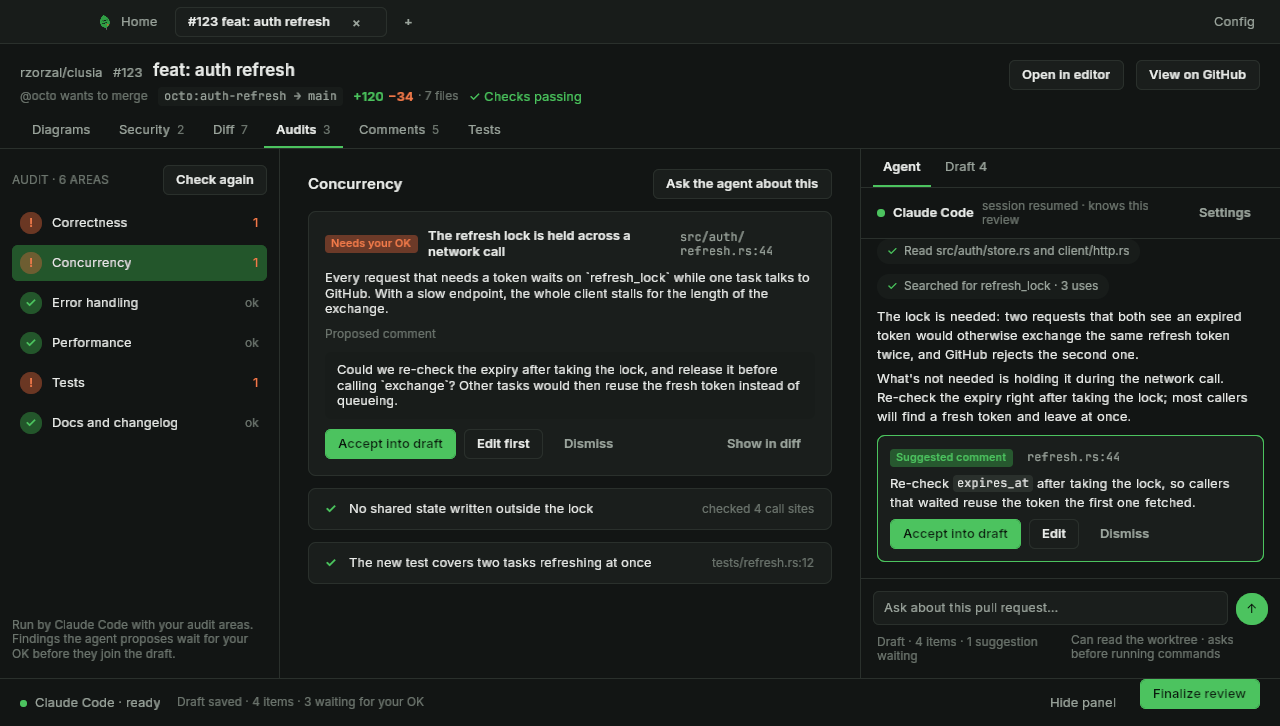This screenshot has width=1280, height=726.
Task: Switch to the Diff tab
Action: point(230,130)
